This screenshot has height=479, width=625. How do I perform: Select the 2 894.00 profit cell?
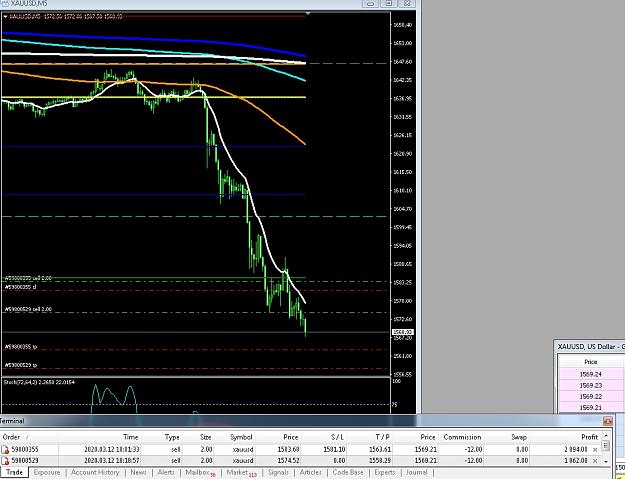(576, 450)
